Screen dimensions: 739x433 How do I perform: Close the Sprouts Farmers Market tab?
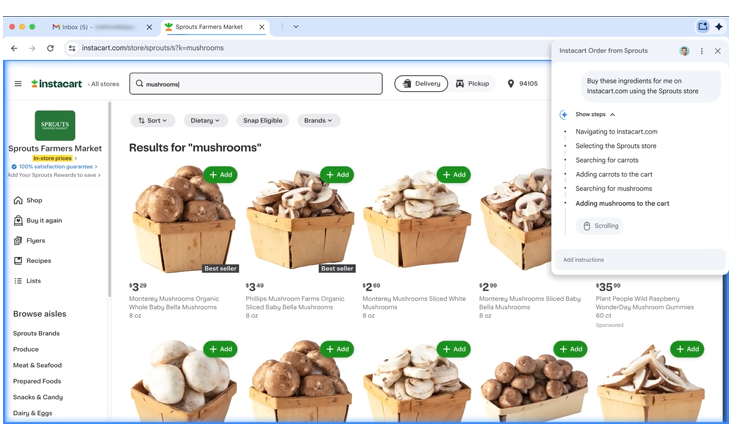coord(262,27)
